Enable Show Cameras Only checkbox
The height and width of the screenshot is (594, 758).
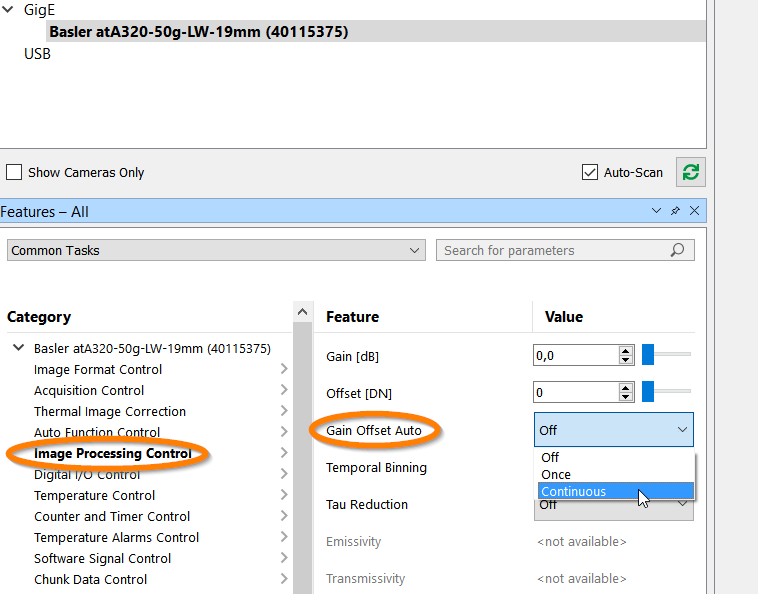(14, 172)
